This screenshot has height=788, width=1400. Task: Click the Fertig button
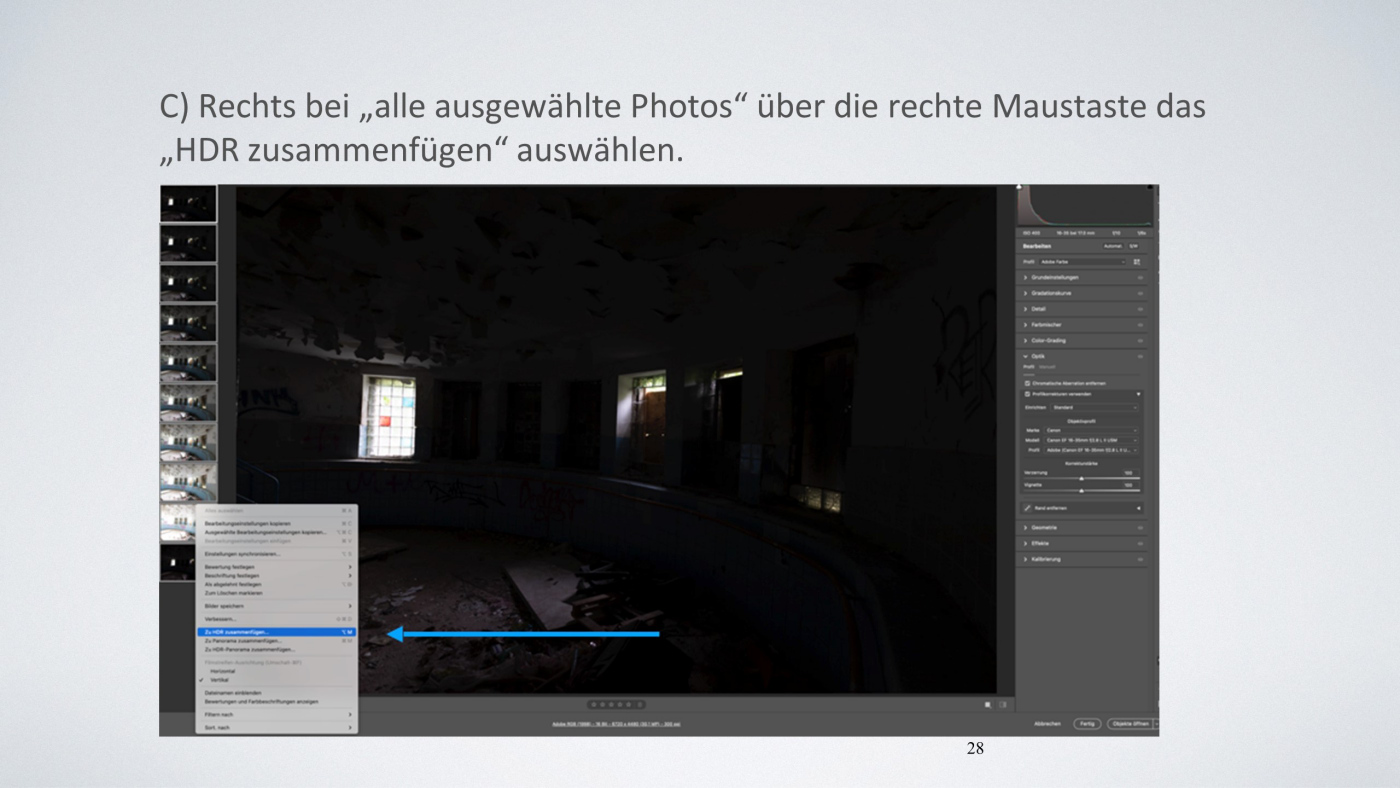click(x=1087, y=723)
